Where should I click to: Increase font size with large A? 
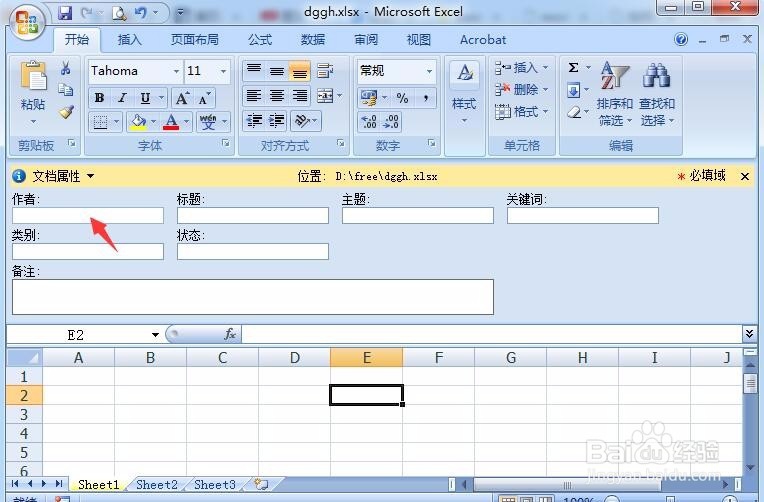pos(182,98)
